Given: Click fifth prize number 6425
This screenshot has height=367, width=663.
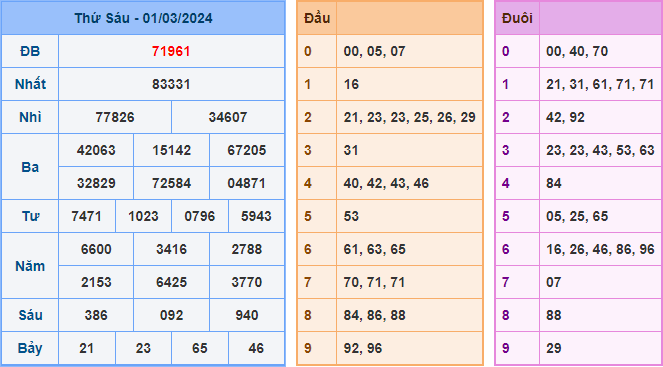Looking at the screenshot, I should 171,282.
